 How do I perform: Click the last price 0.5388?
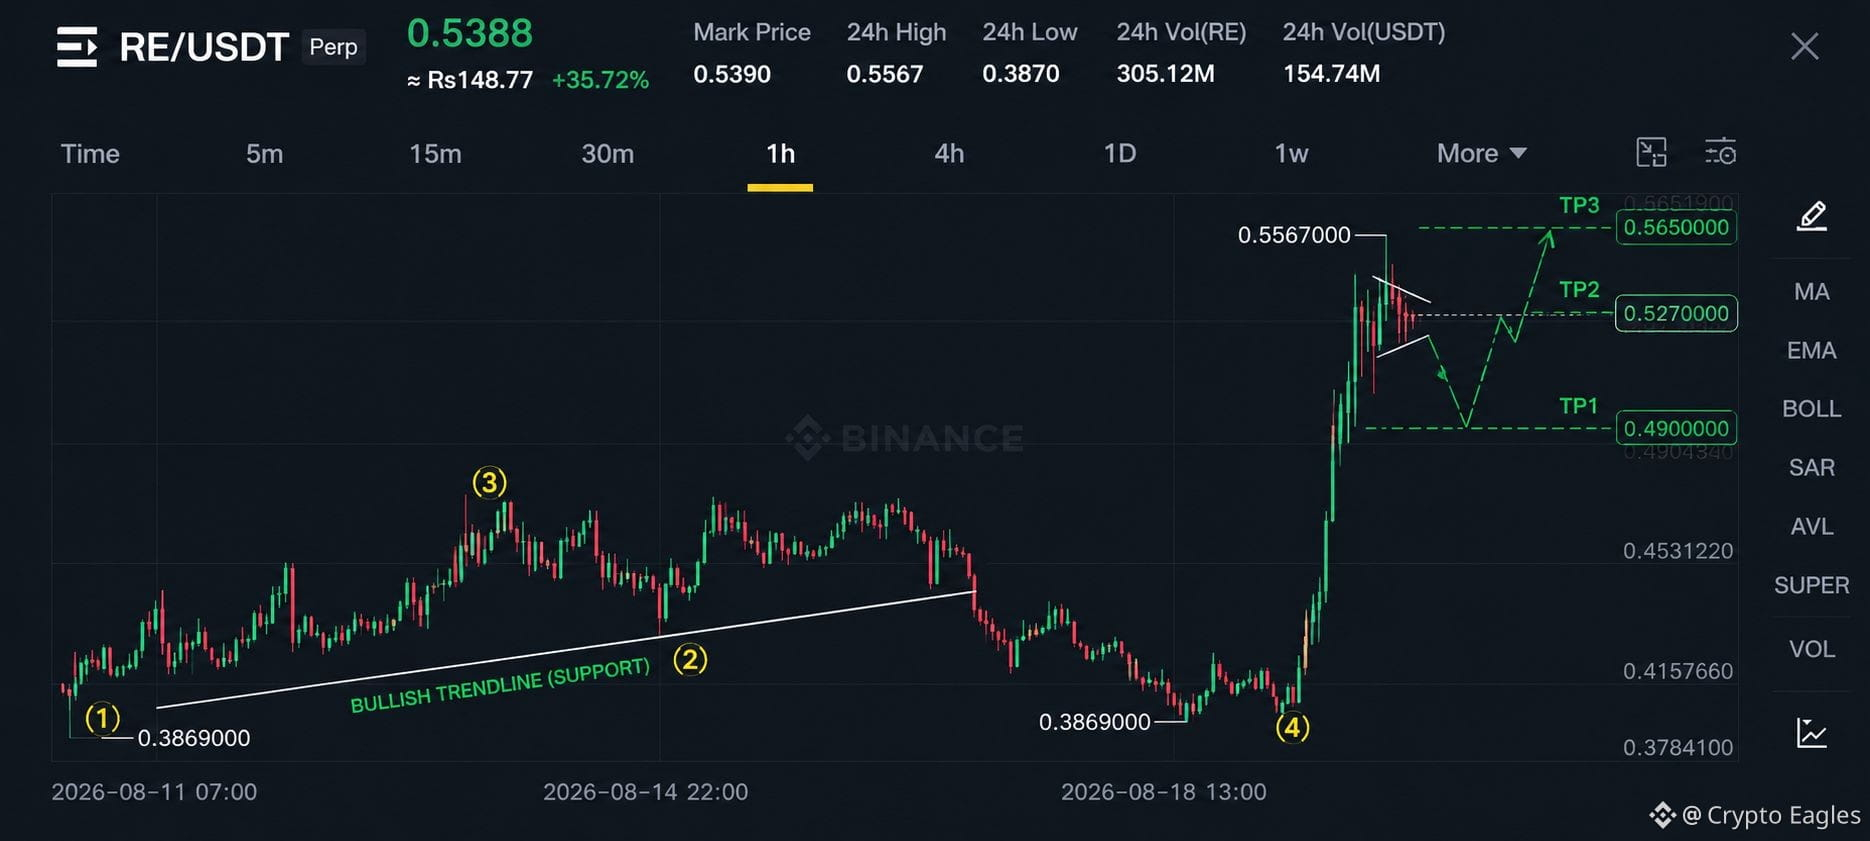tap(470, 33)
